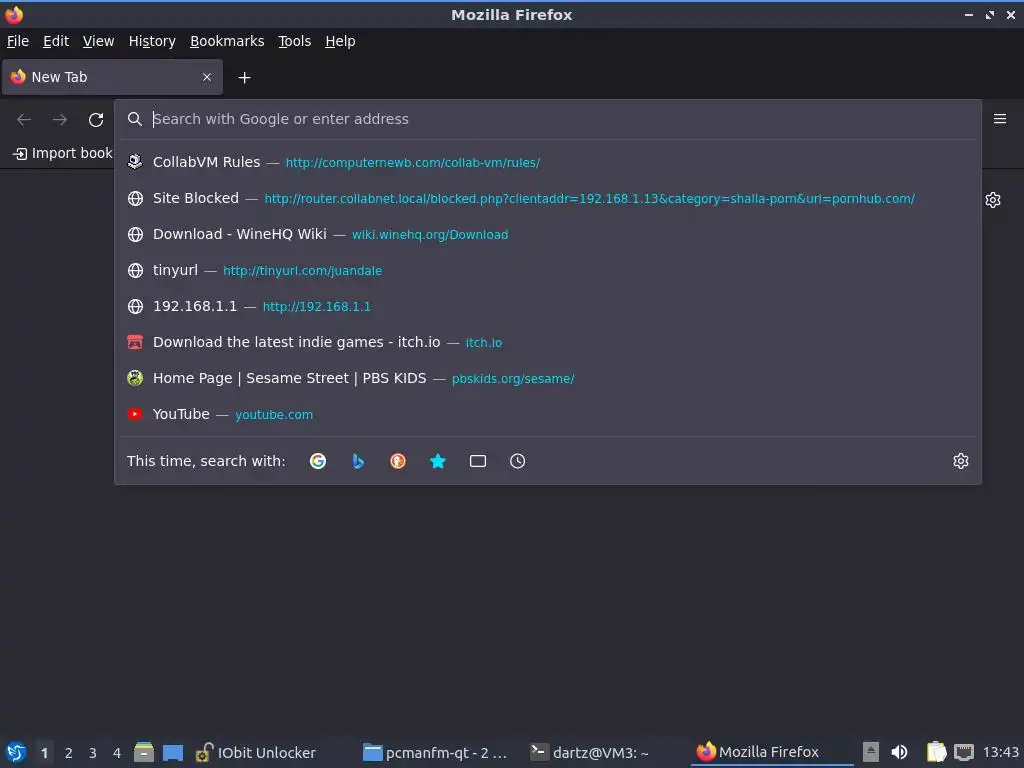Open the Edit menu
The image size is (1024, 768).
[56, 41]
